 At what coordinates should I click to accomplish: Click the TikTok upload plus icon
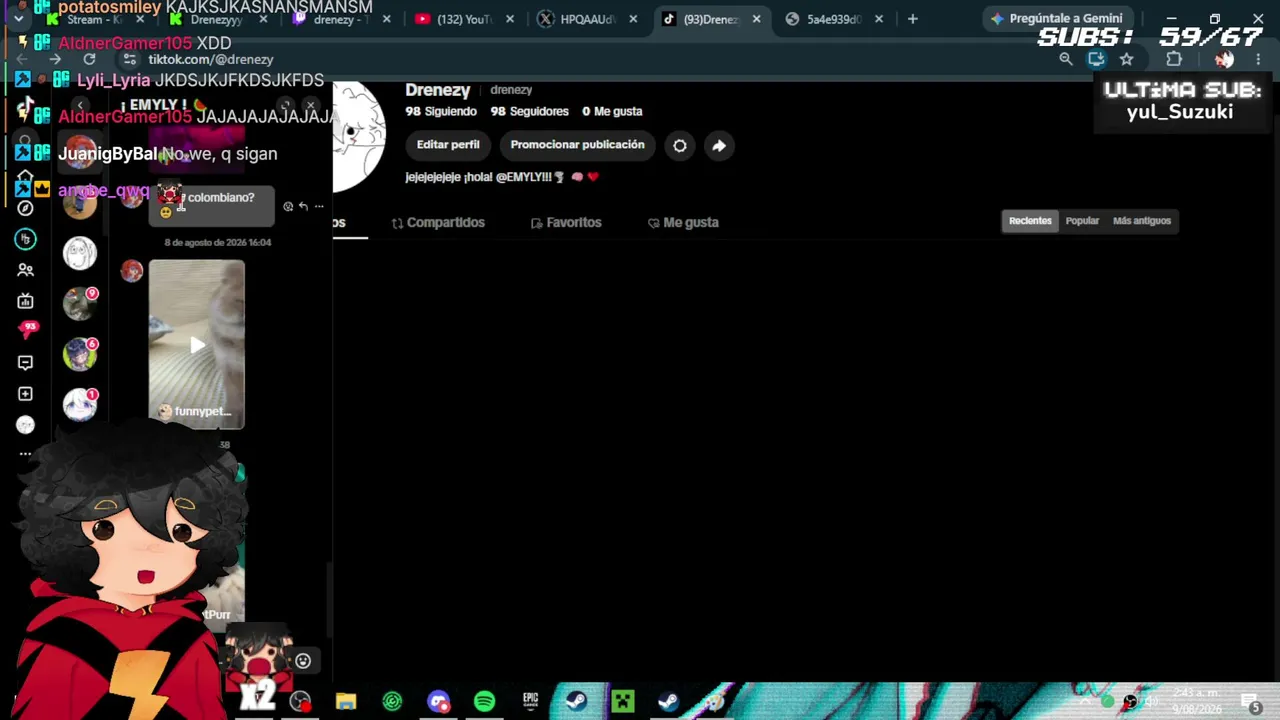click(26, 394)
